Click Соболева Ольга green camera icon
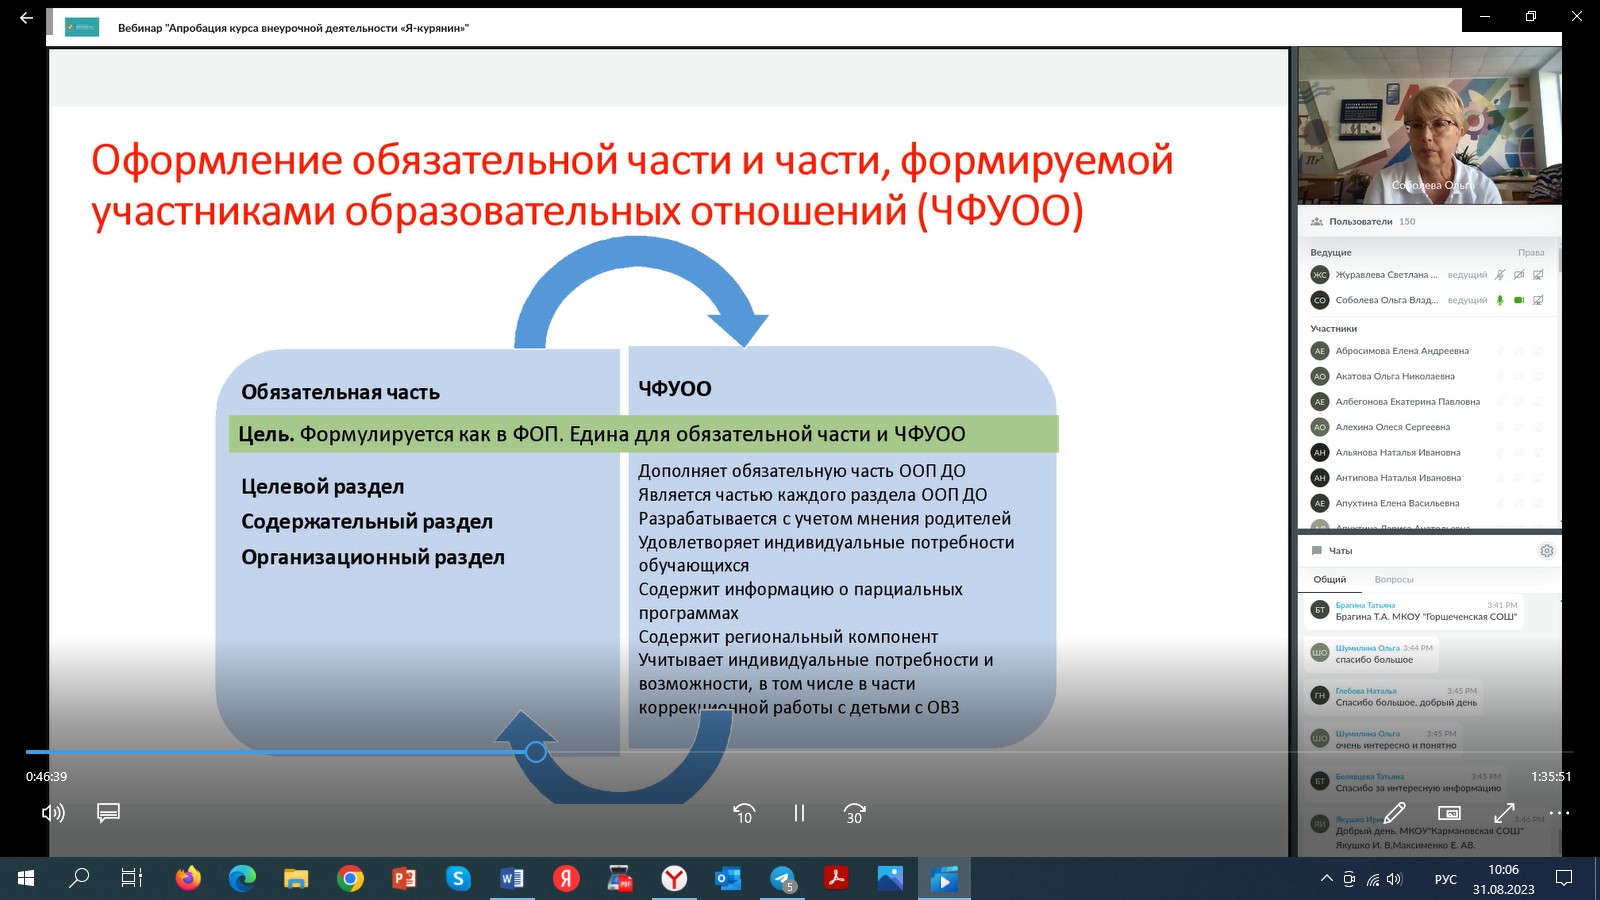 point(1519,300)
